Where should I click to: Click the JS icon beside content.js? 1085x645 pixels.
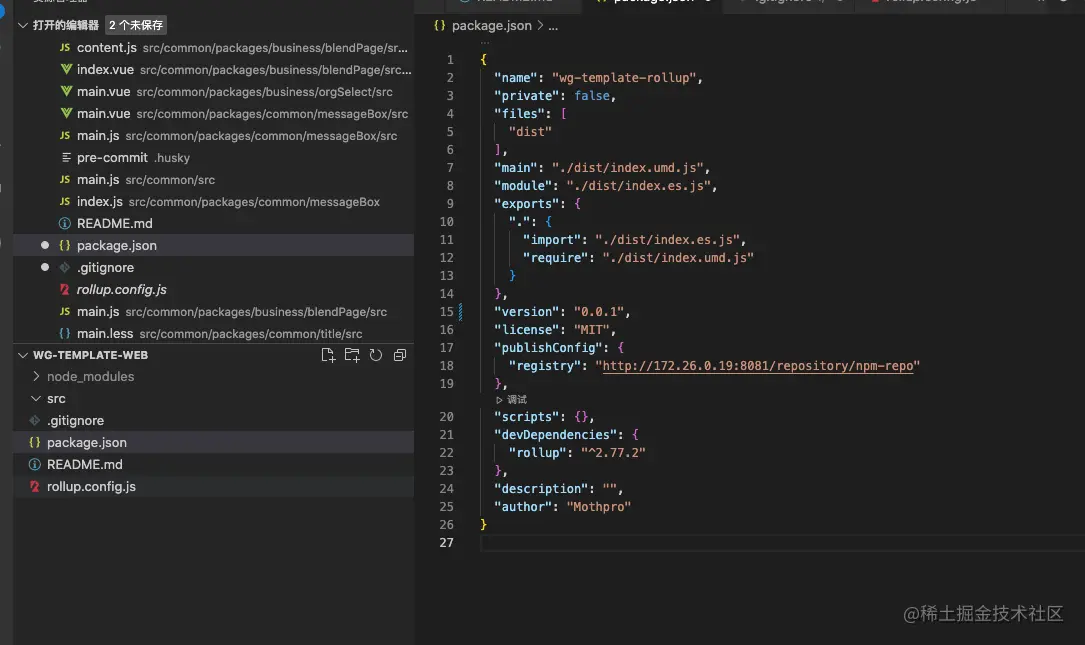click(x=65, y=48)
